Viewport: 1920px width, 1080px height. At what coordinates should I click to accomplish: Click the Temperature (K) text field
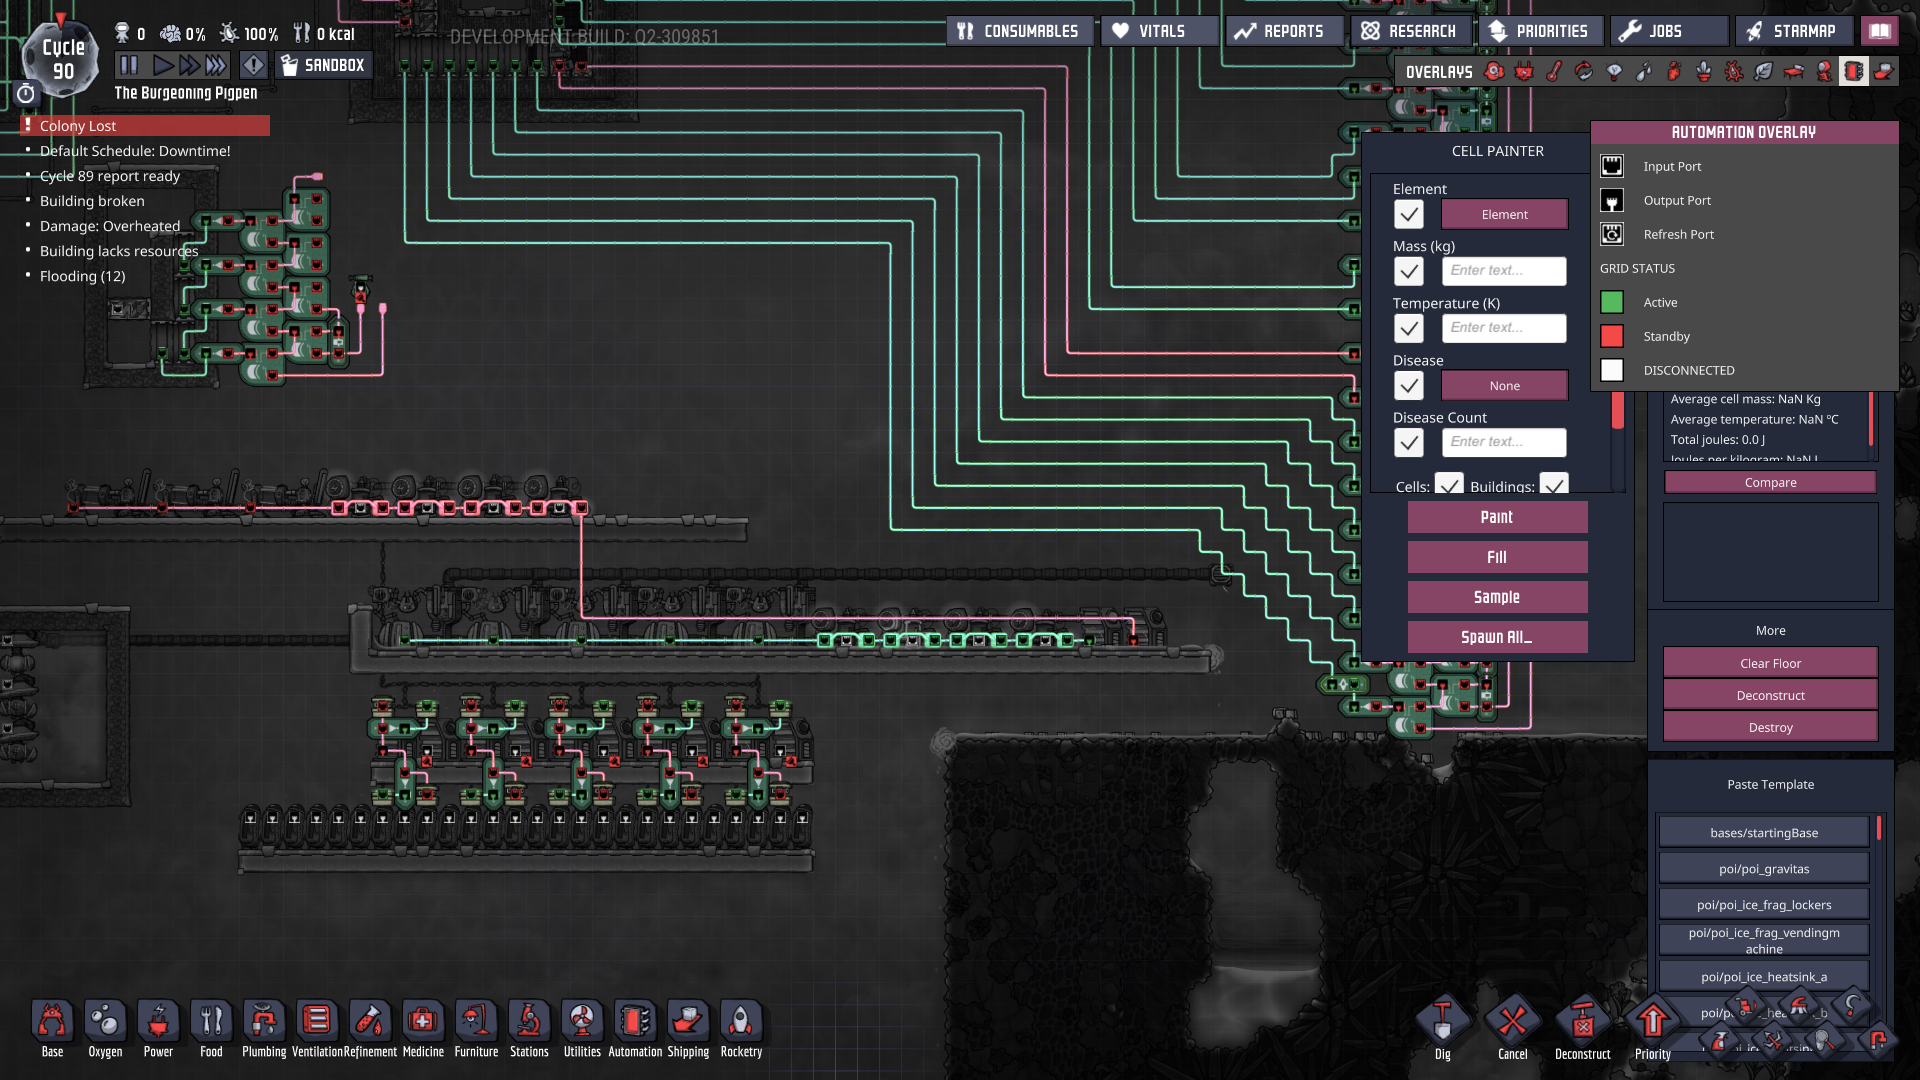click(x=1504, y=328)
